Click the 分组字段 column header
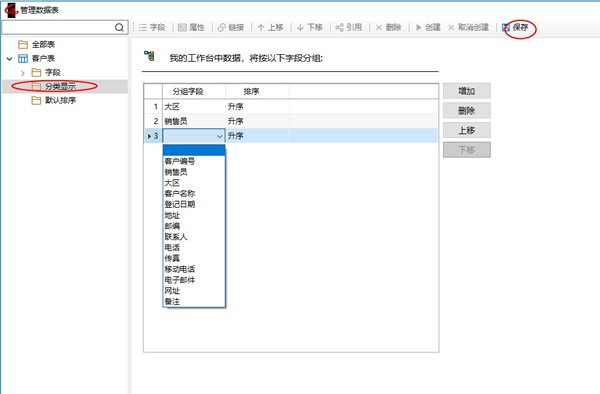 pos(188,91)
